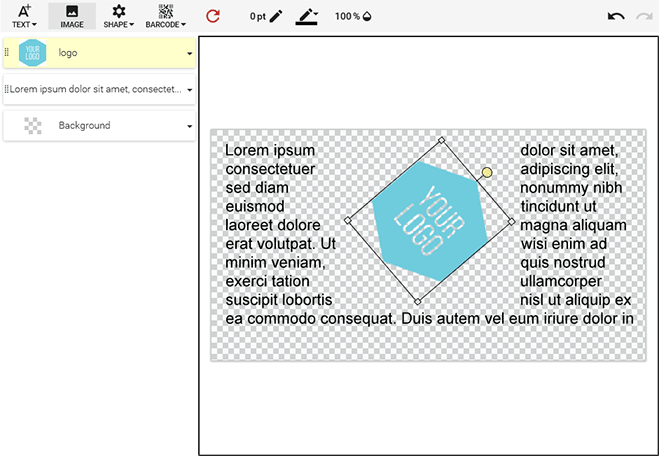Select the Lorem ipsum text layer
Image resolution: width=659 pixels, height=456 pixels.
coord(95,89)
